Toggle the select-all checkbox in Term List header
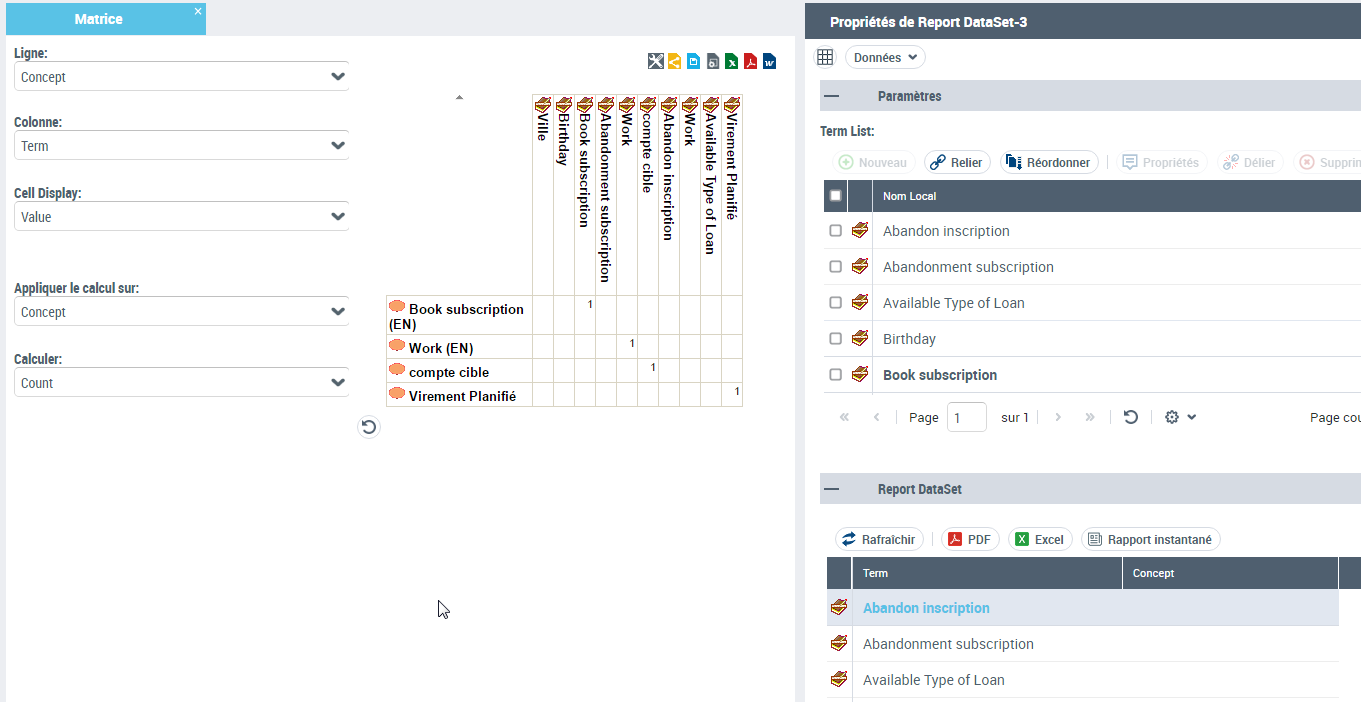Image resolution: width=1361 pixels, height=702 pixels. pos(836,196)
